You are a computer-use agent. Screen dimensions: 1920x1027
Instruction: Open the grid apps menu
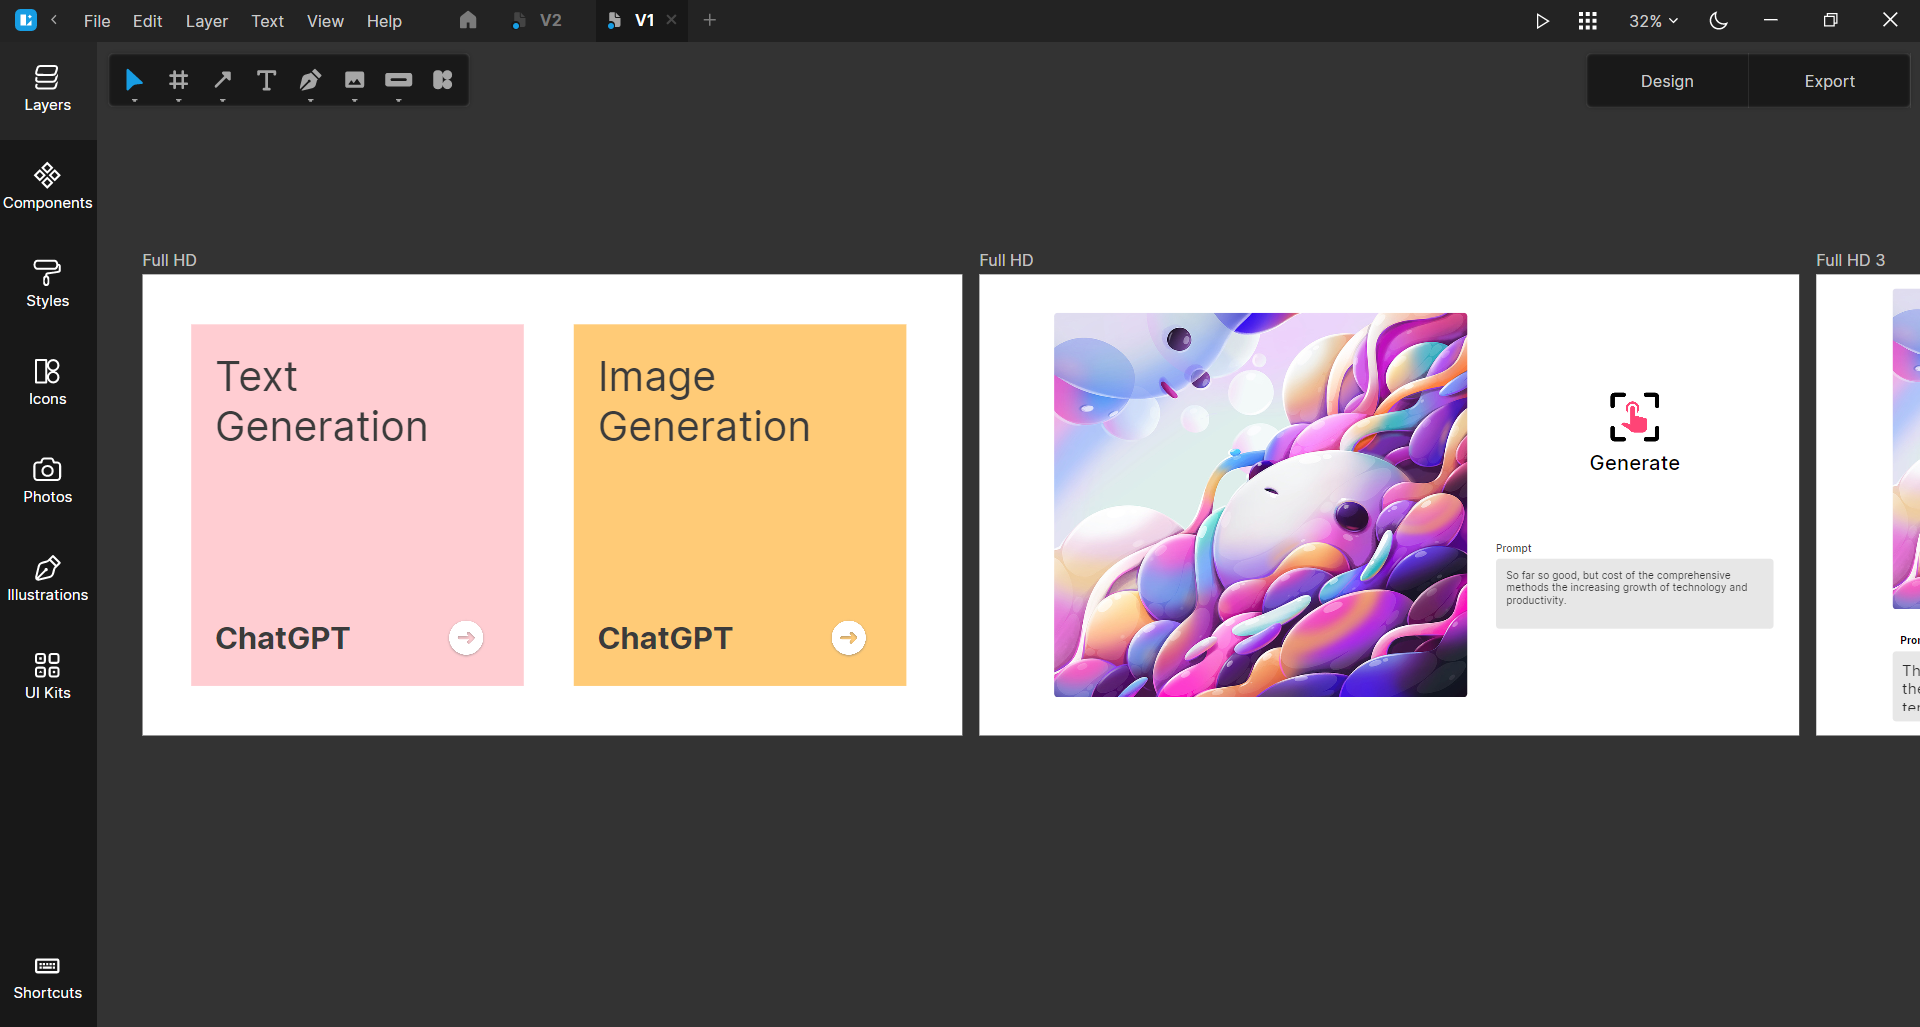coord(1587,21)
